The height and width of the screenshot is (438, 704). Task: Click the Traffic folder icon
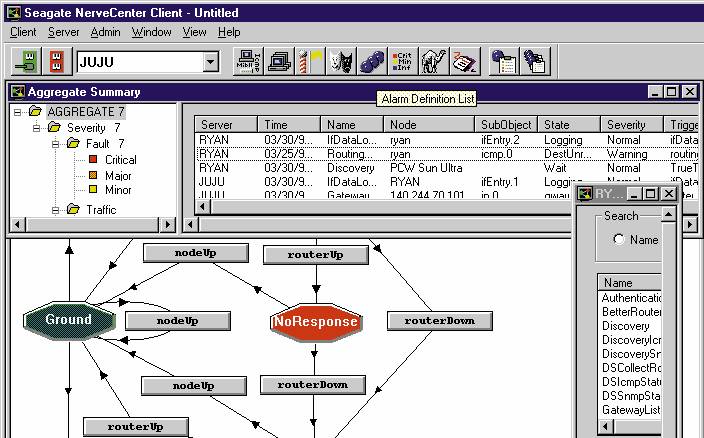tap(73, 209)
